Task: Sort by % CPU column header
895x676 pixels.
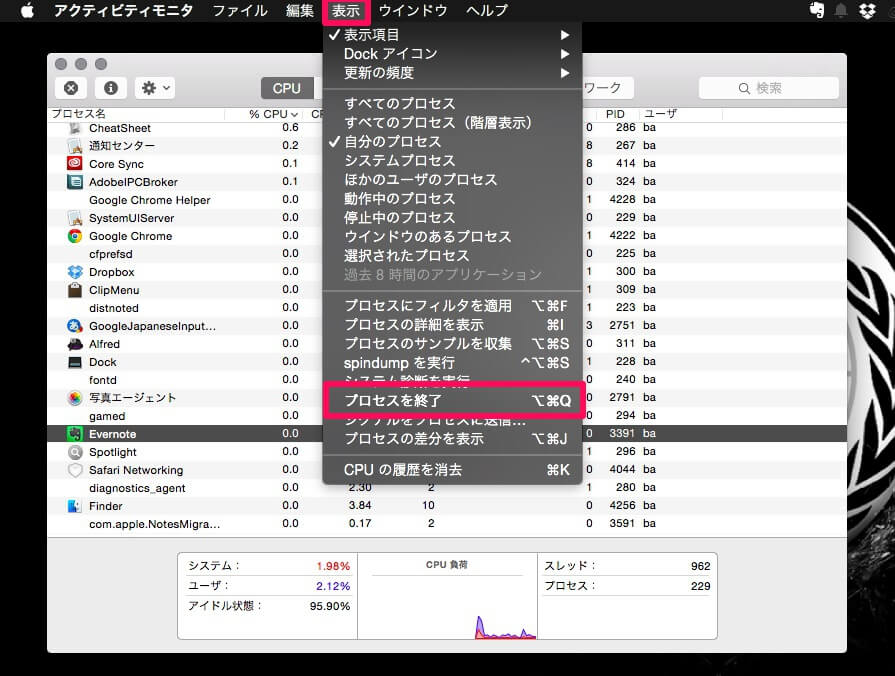Action: 273,114
